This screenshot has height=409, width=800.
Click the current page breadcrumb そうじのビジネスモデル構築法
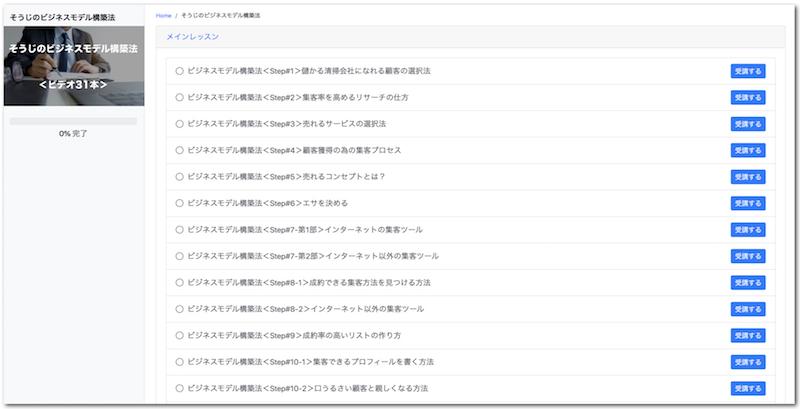point(221,16)
